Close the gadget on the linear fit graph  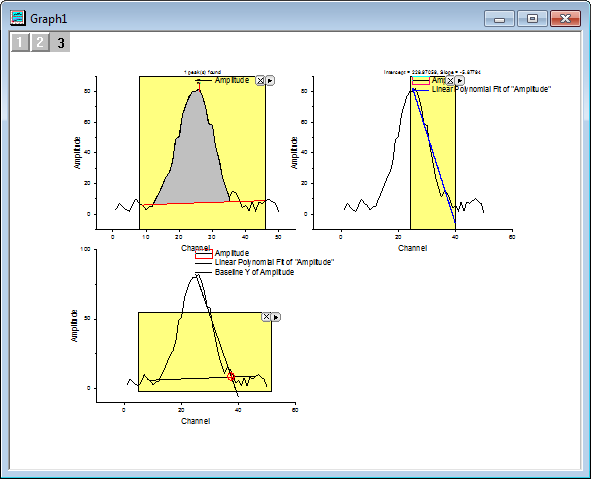point(450,80)
